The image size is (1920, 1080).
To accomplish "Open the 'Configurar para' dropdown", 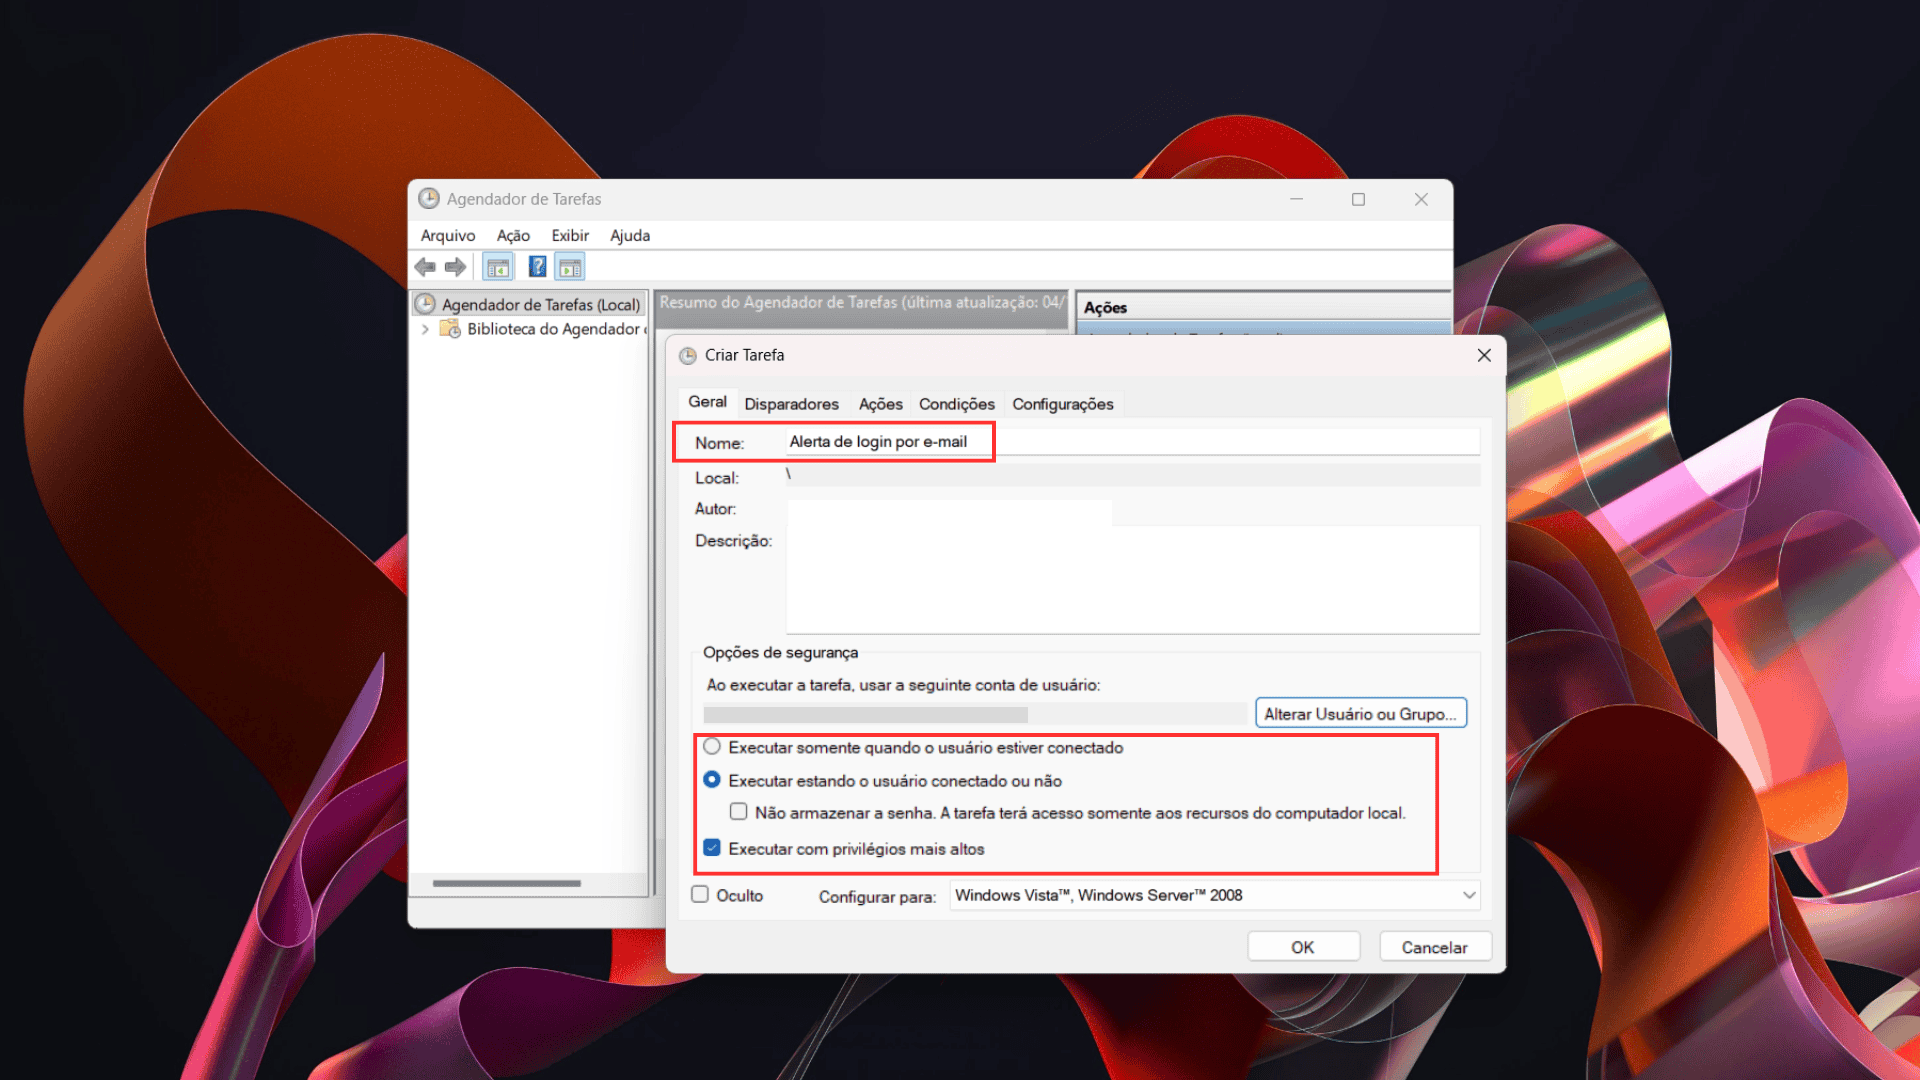I will pos(1468,895).
